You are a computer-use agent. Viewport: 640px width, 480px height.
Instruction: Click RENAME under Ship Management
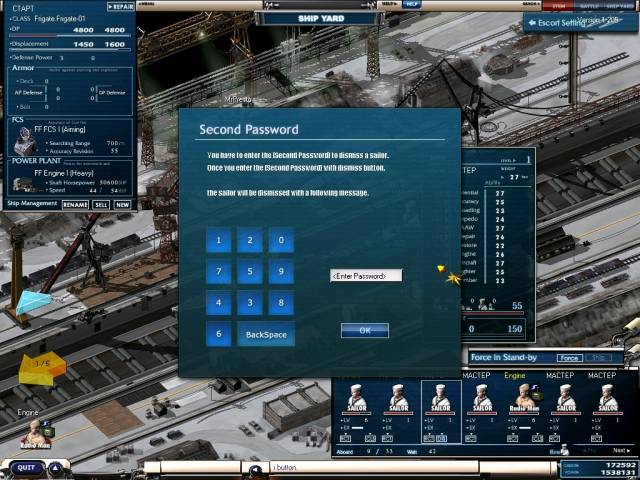[76, 205]
